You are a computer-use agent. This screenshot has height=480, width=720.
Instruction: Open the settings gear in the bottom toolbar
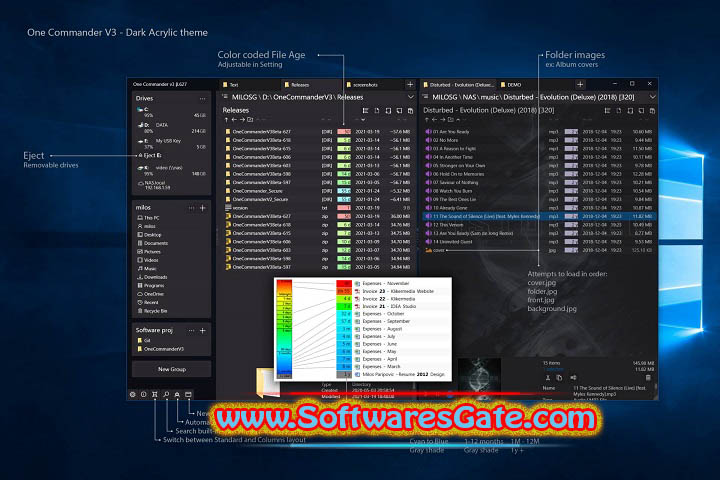pyautogui.click(x=133, y=394)
